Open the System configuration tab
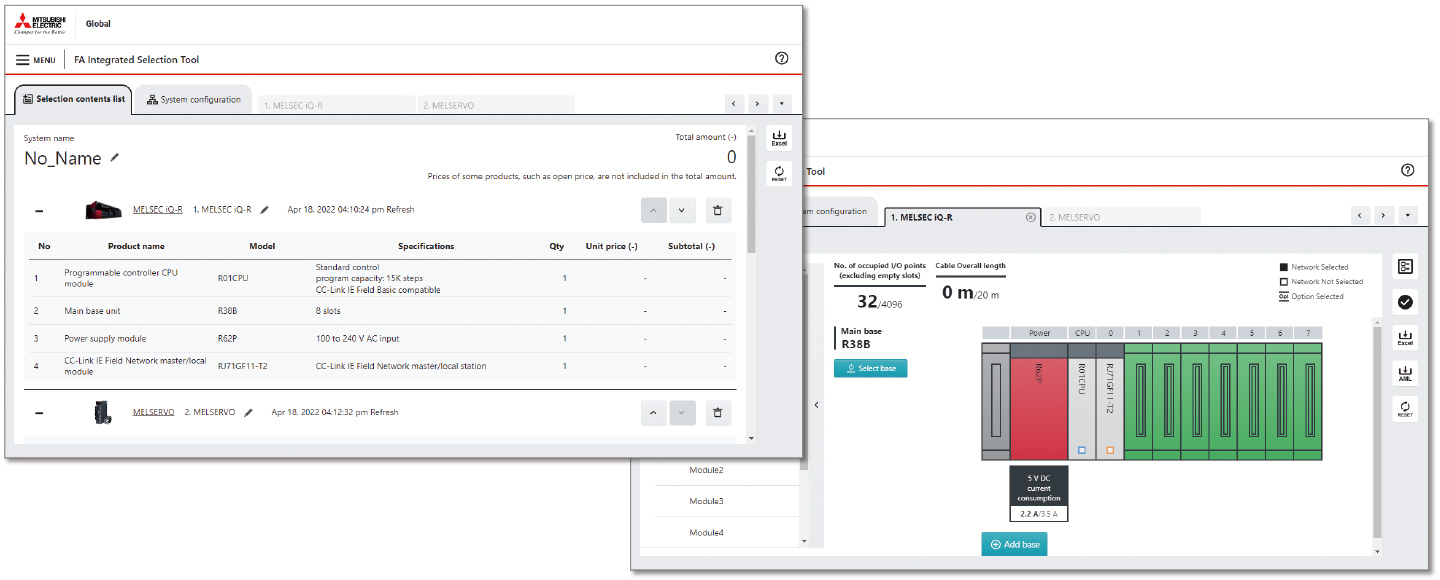The width and height of the screenshot is (1440, 580). (194, 100)
